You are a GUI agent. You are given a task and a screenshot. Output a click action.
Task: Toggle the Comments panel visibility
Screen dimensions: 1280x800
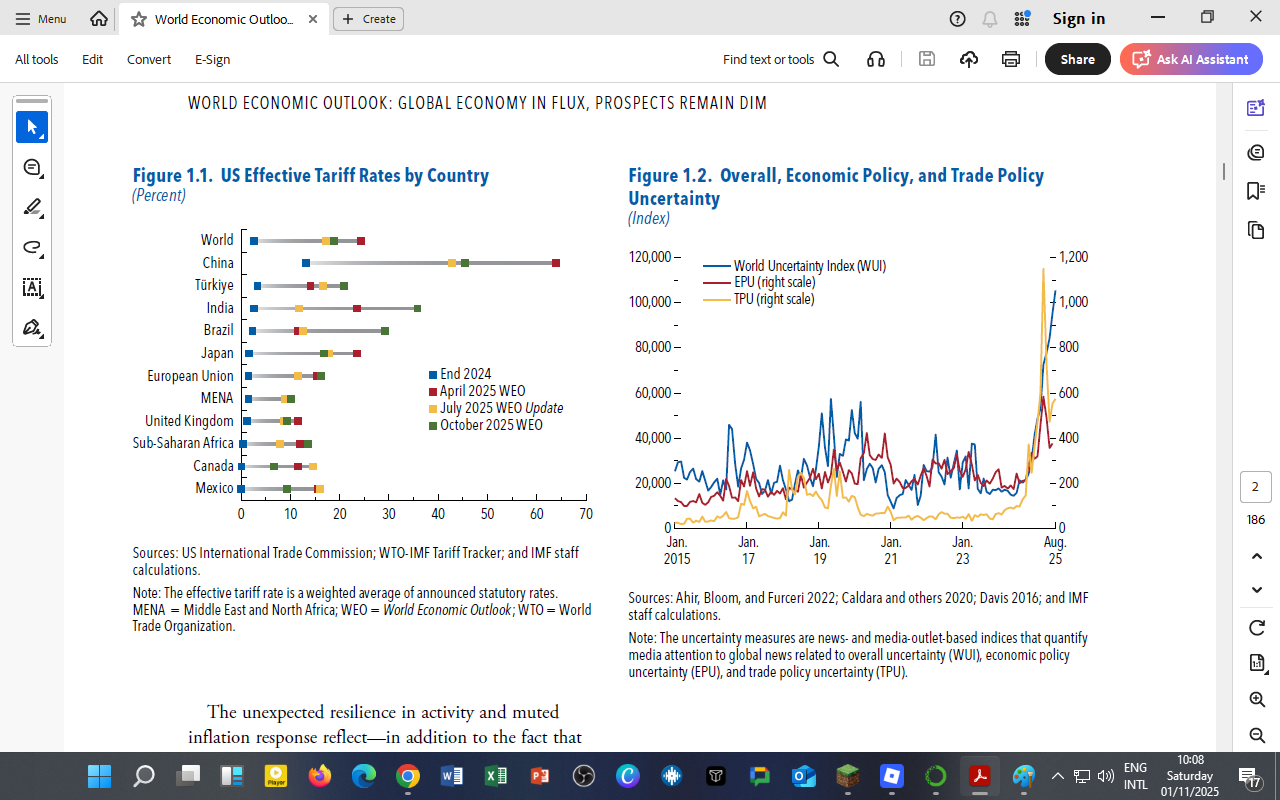(x=1255, y=151)
